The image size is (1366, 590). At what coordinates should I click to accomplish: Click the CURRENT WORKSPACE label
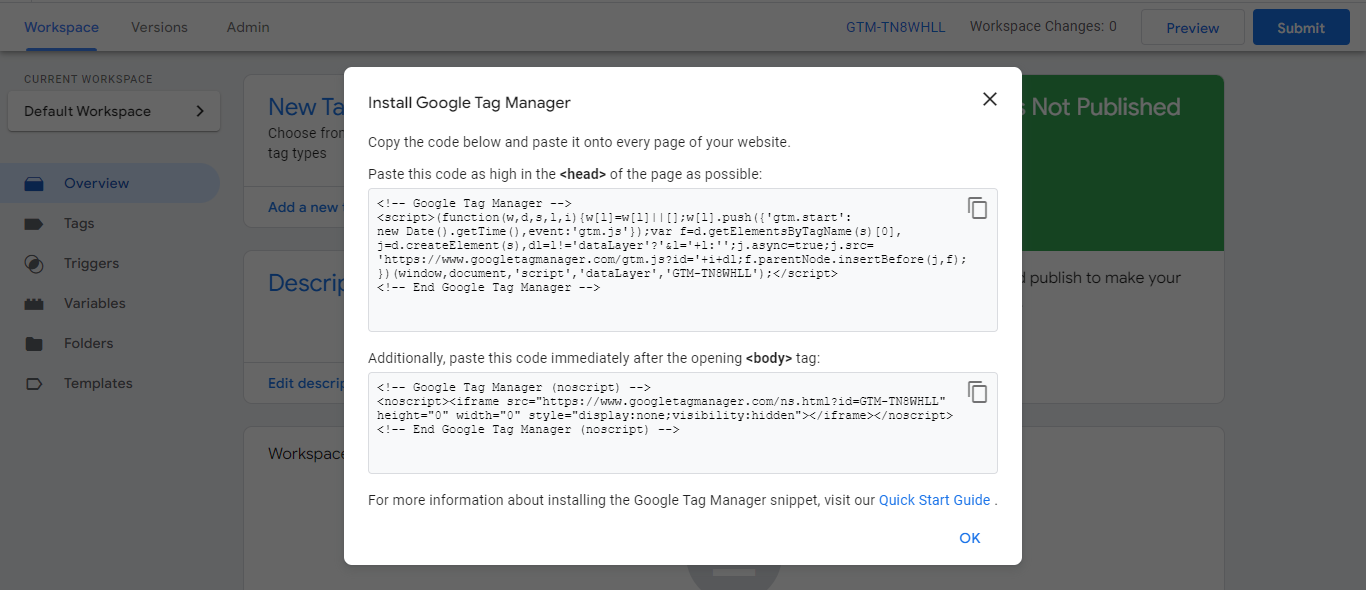point(89,79)
